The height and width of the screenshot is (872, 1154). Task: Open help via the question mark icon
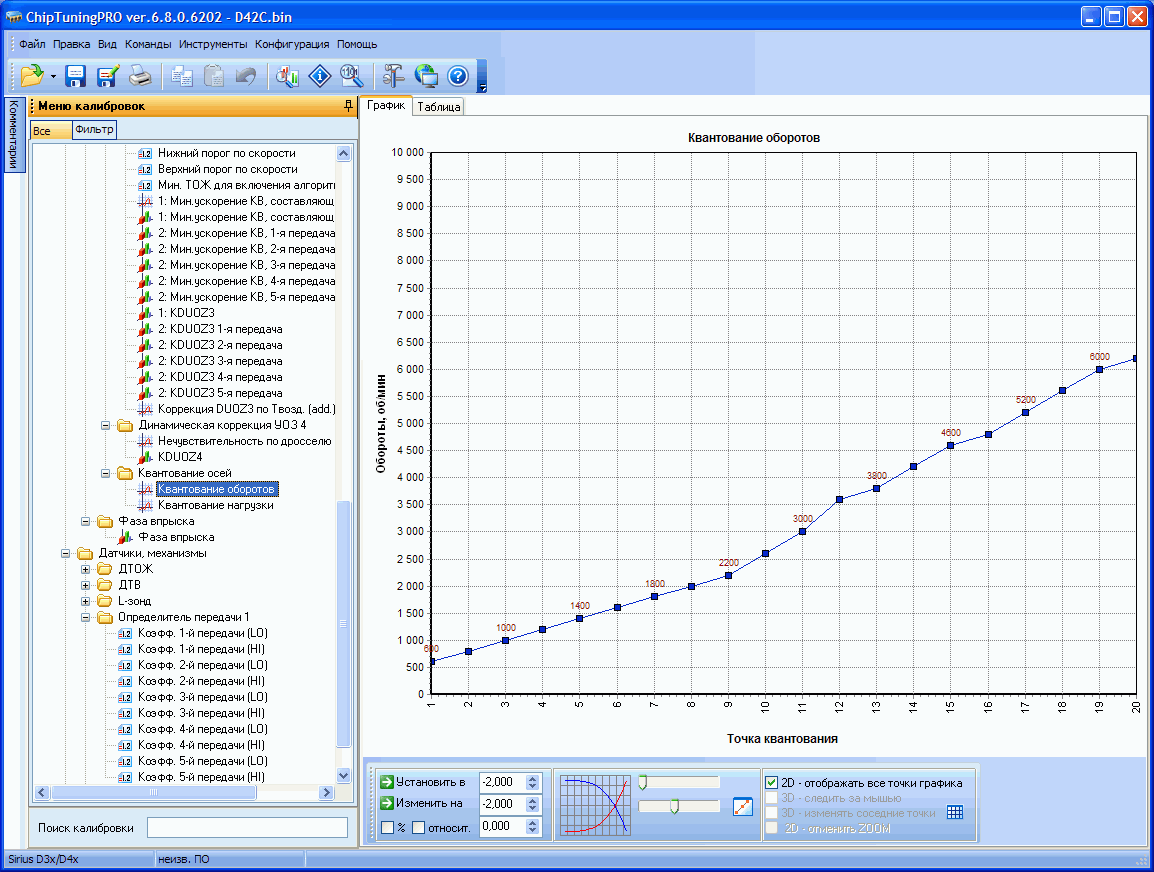click(458, 76)
